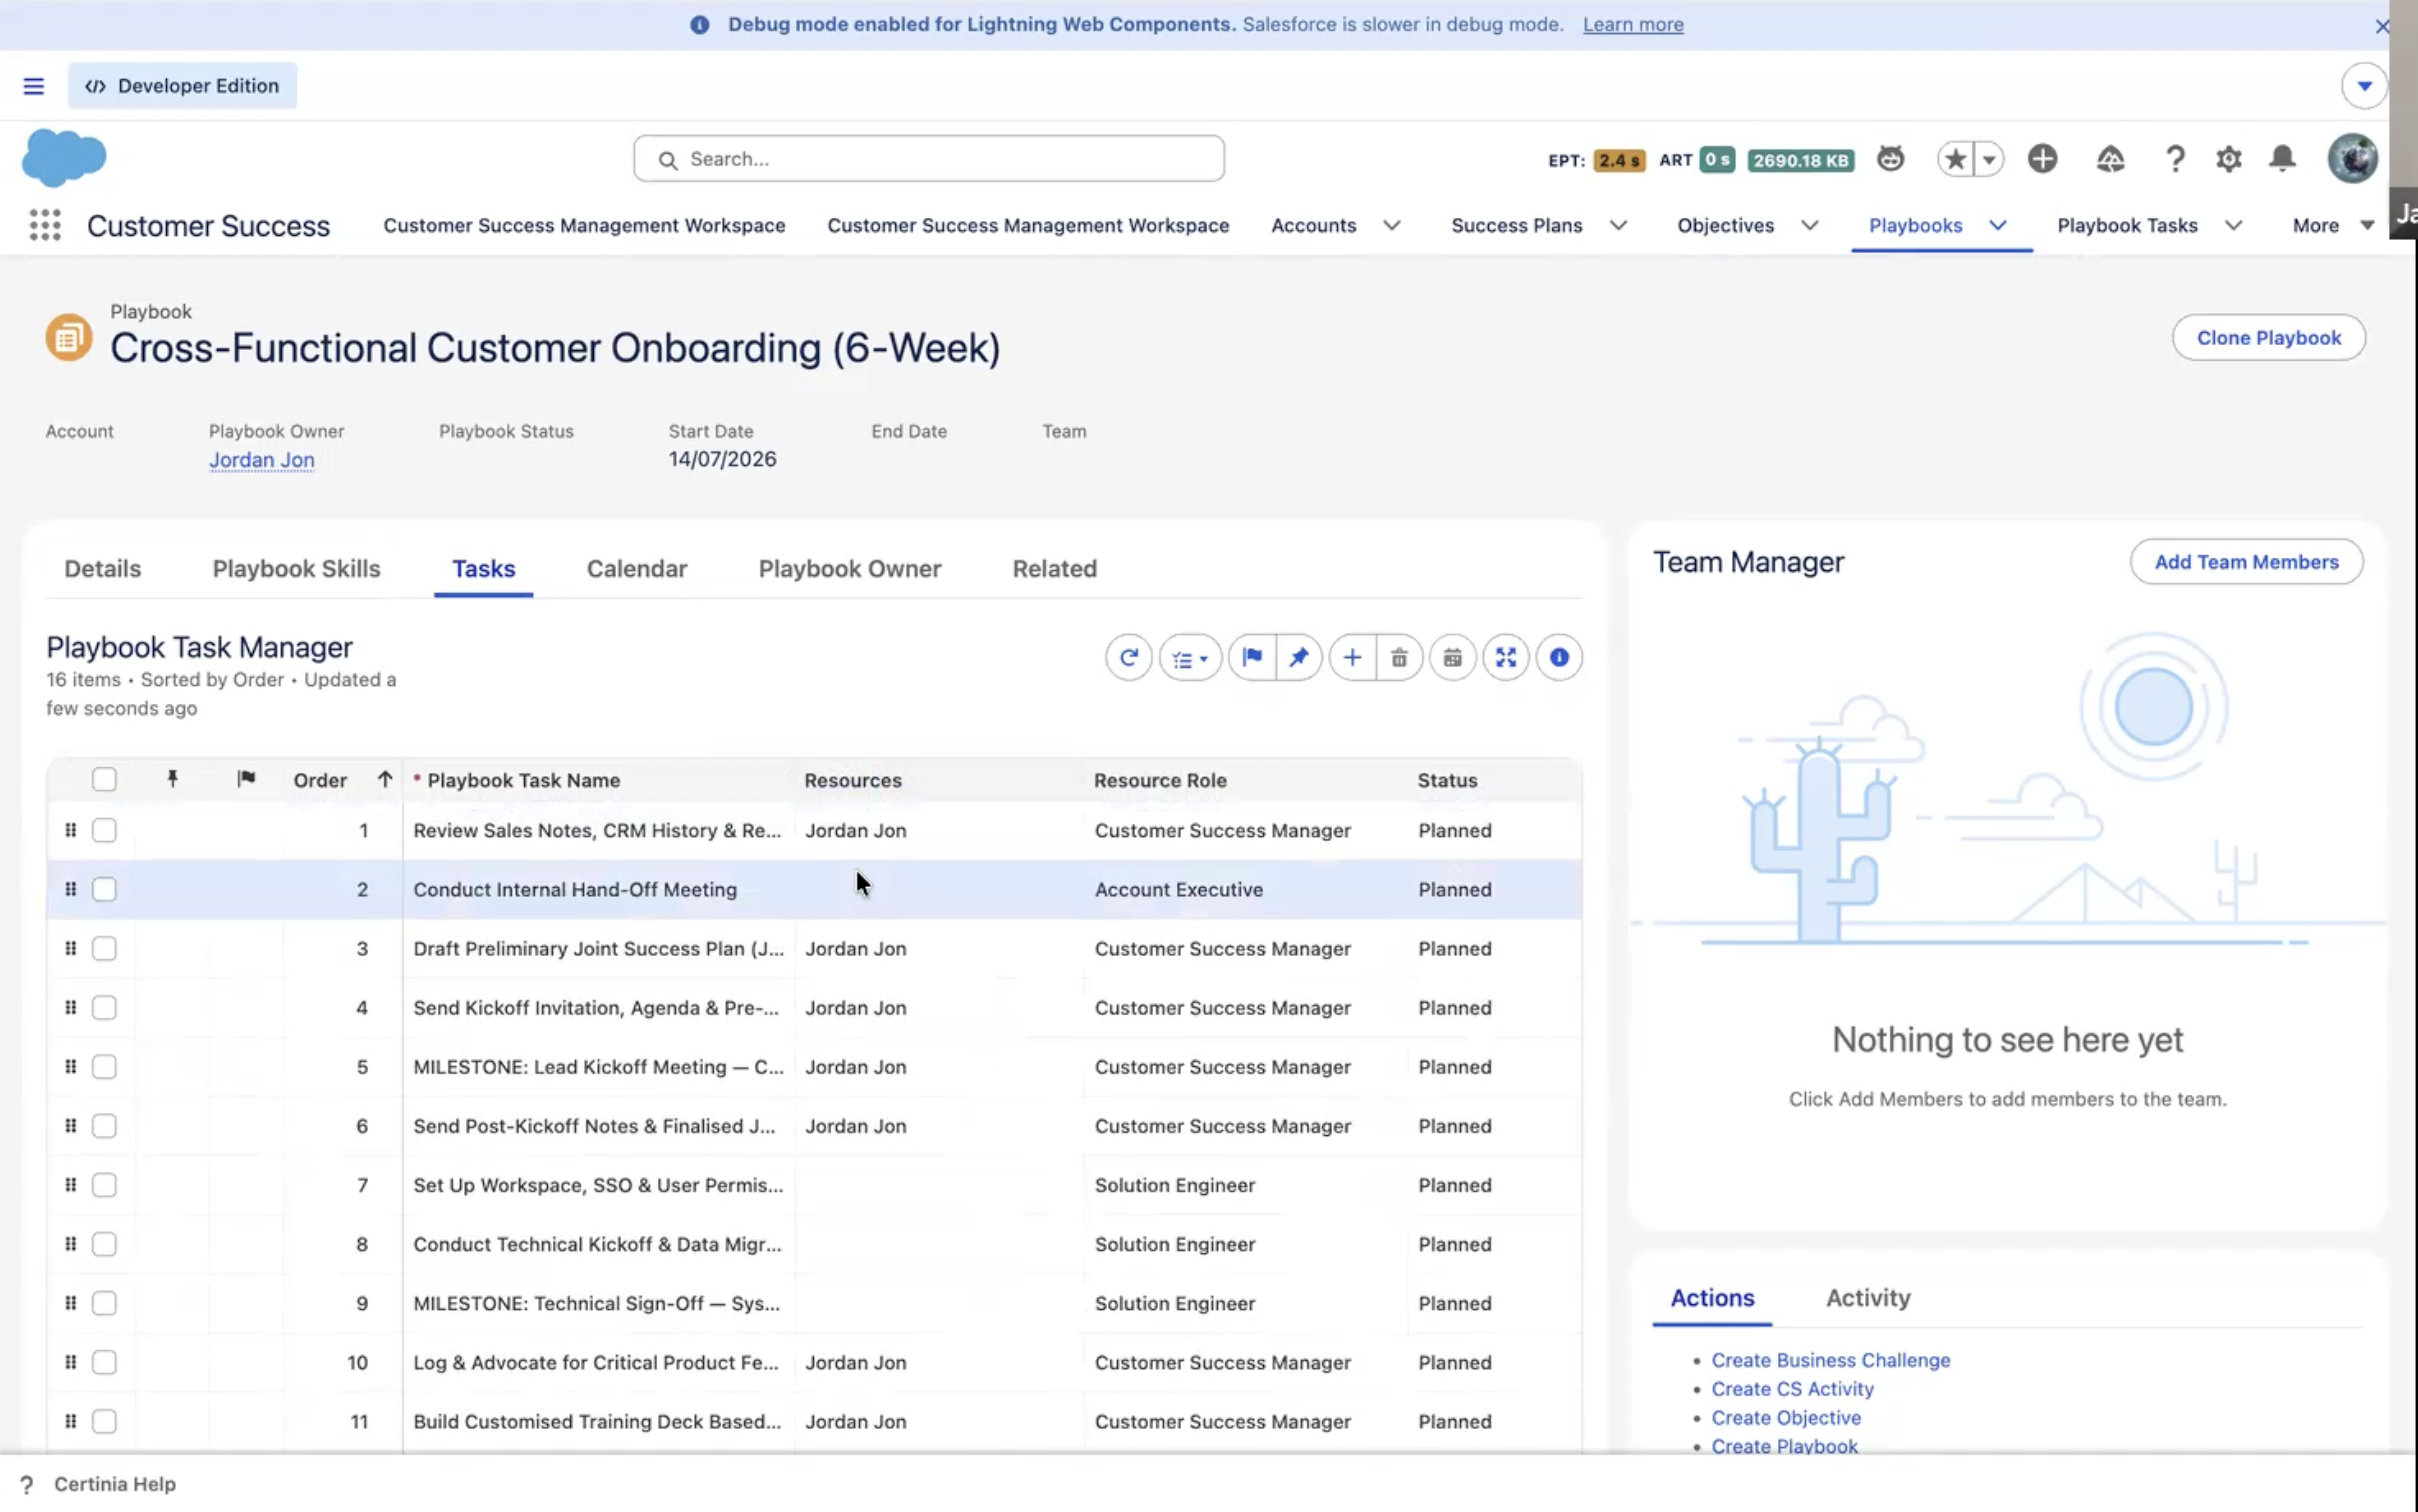Click drag handle of task row 1
The width and height of the screenshot is (2418, 1512).
[70, 830]
